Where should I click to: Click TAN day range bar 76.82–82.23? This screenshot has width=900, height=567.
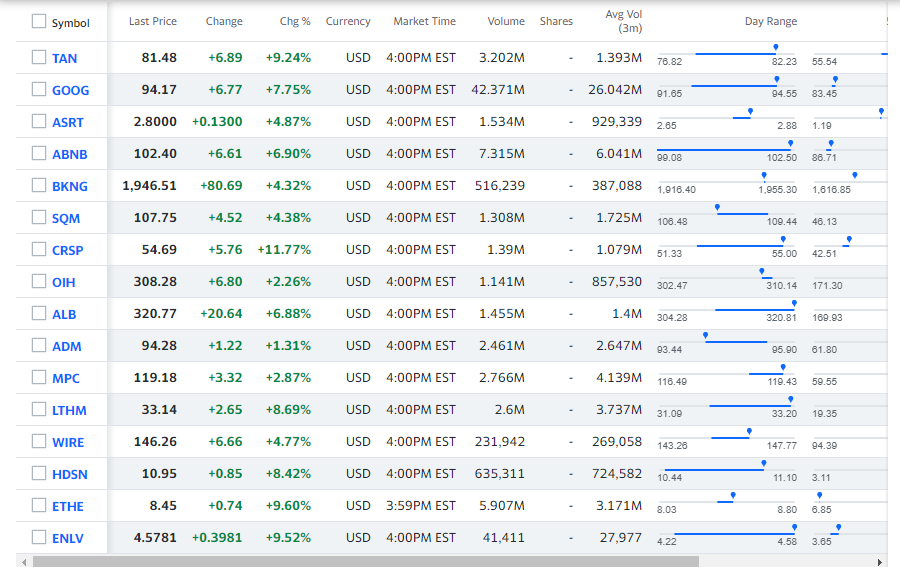(727, 55)
